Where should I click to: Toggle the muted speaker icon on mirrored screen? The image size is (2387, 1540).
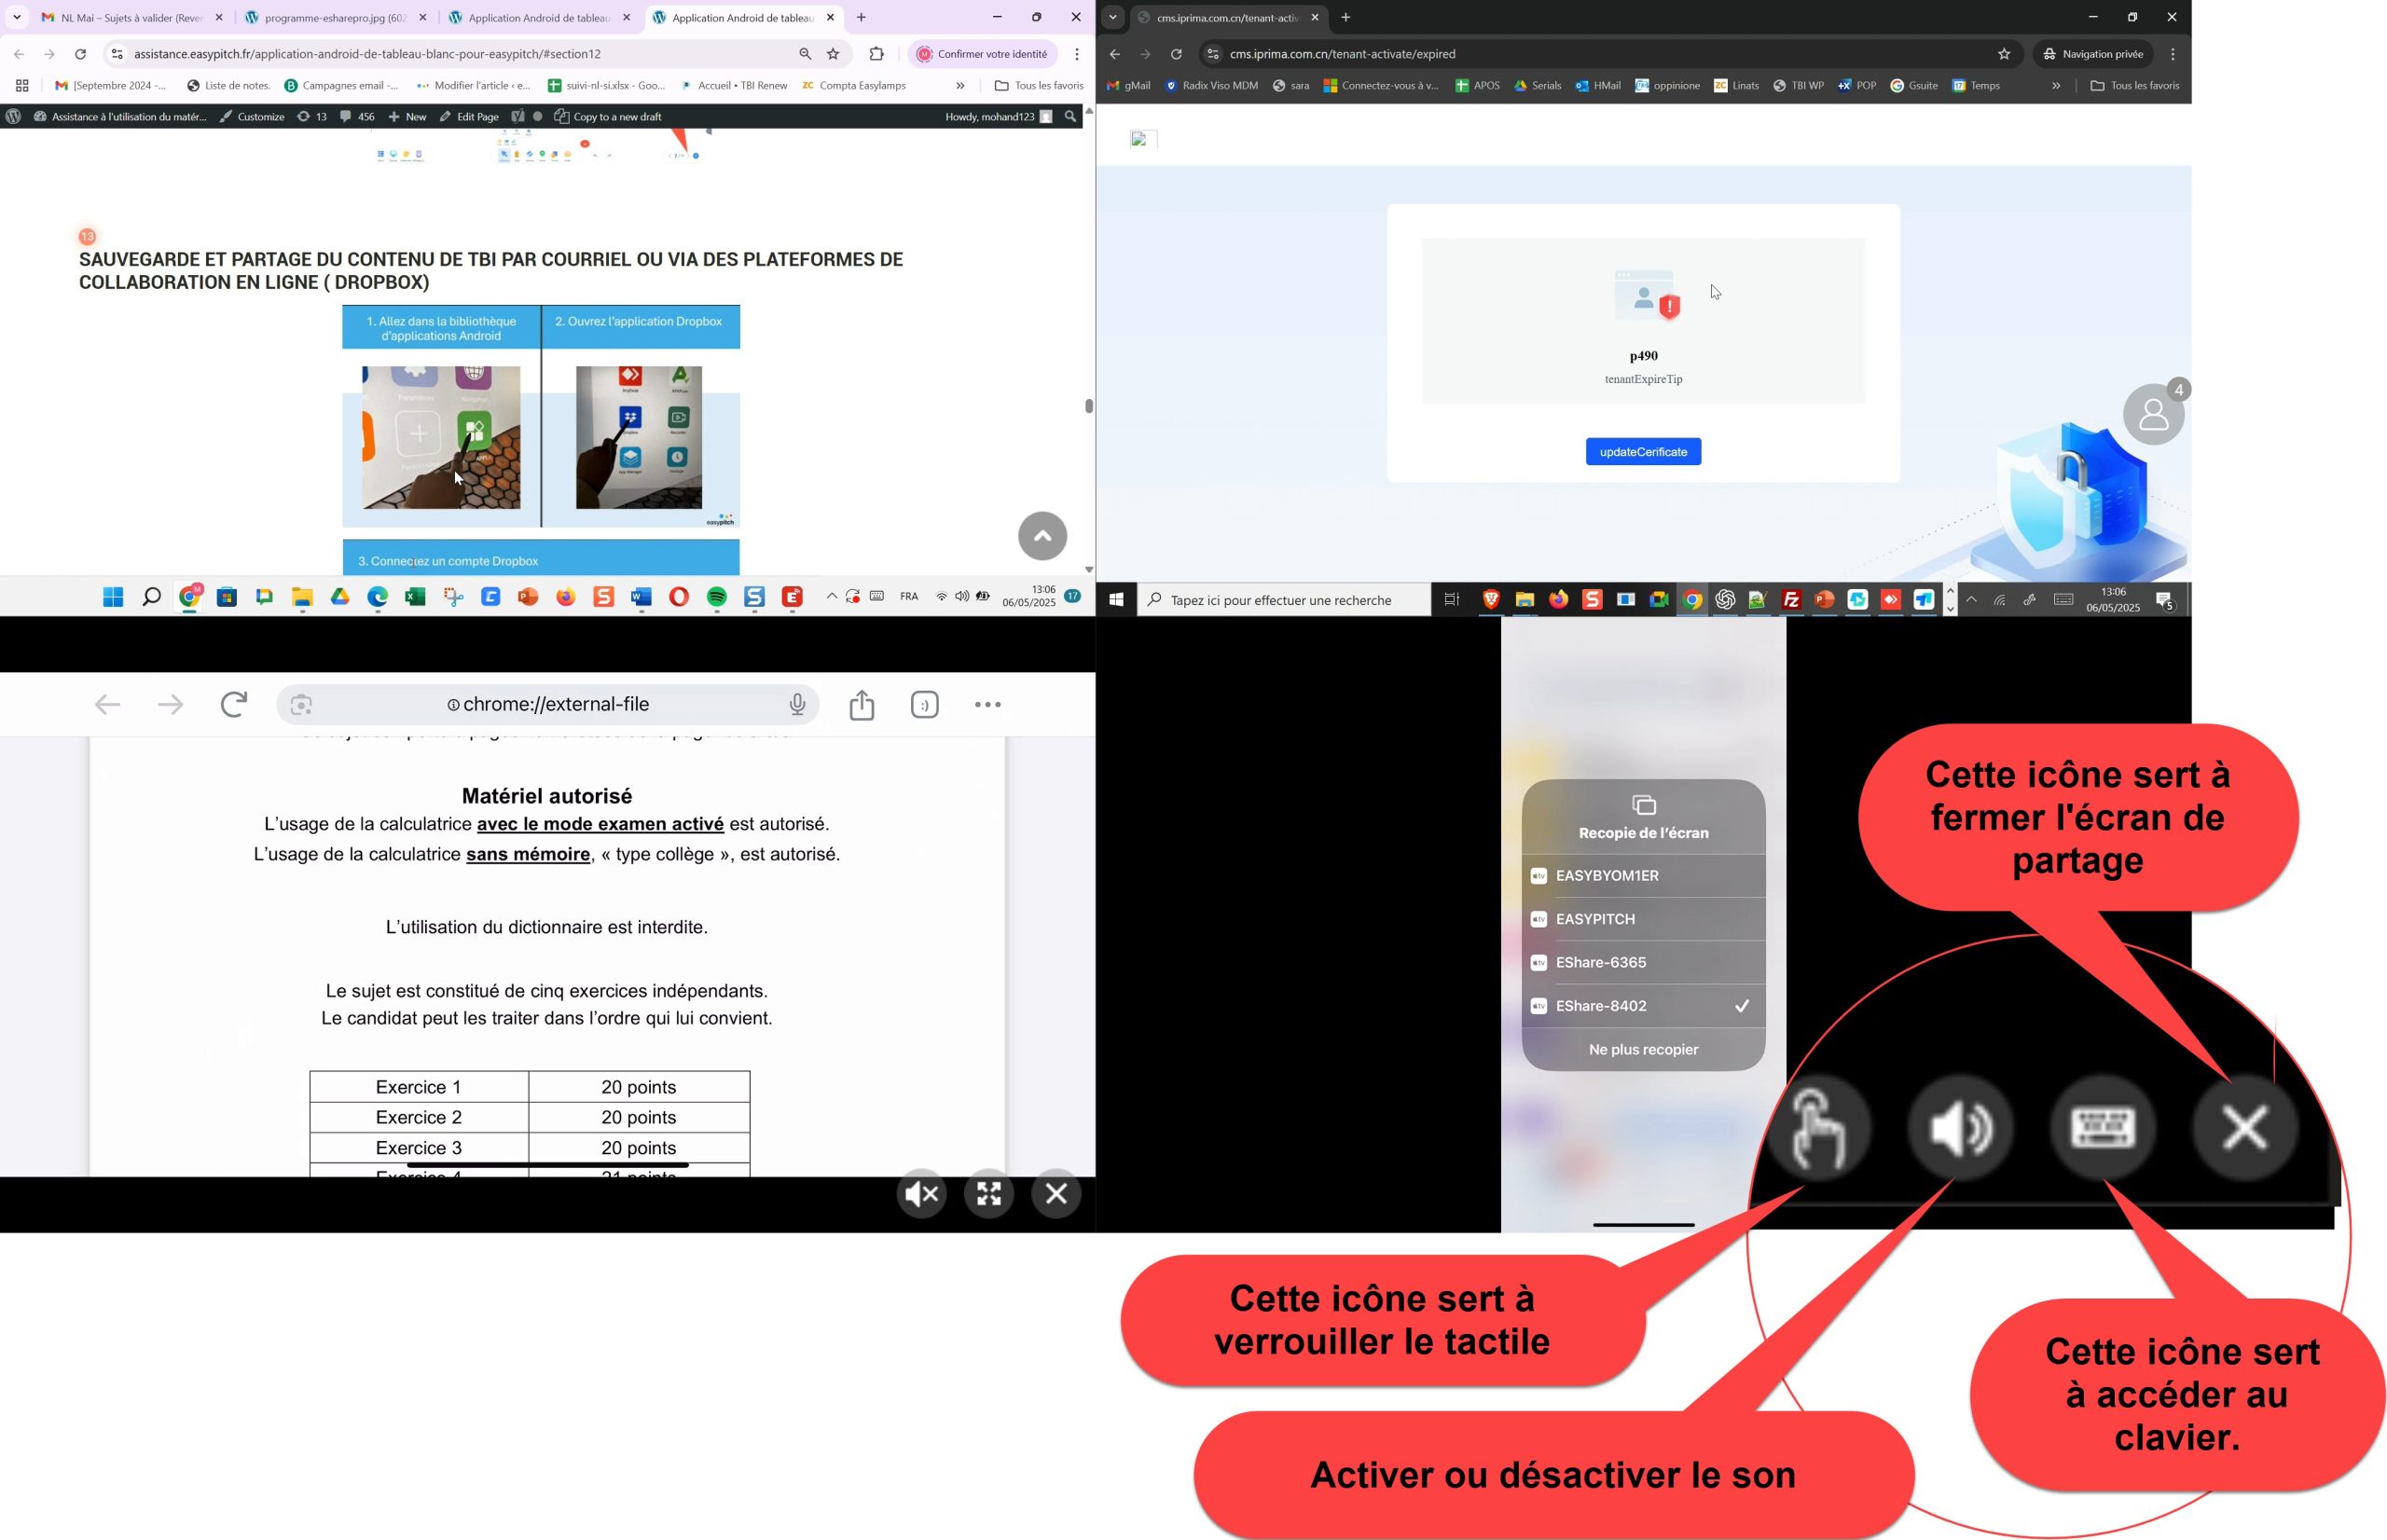coord(921,1194)
